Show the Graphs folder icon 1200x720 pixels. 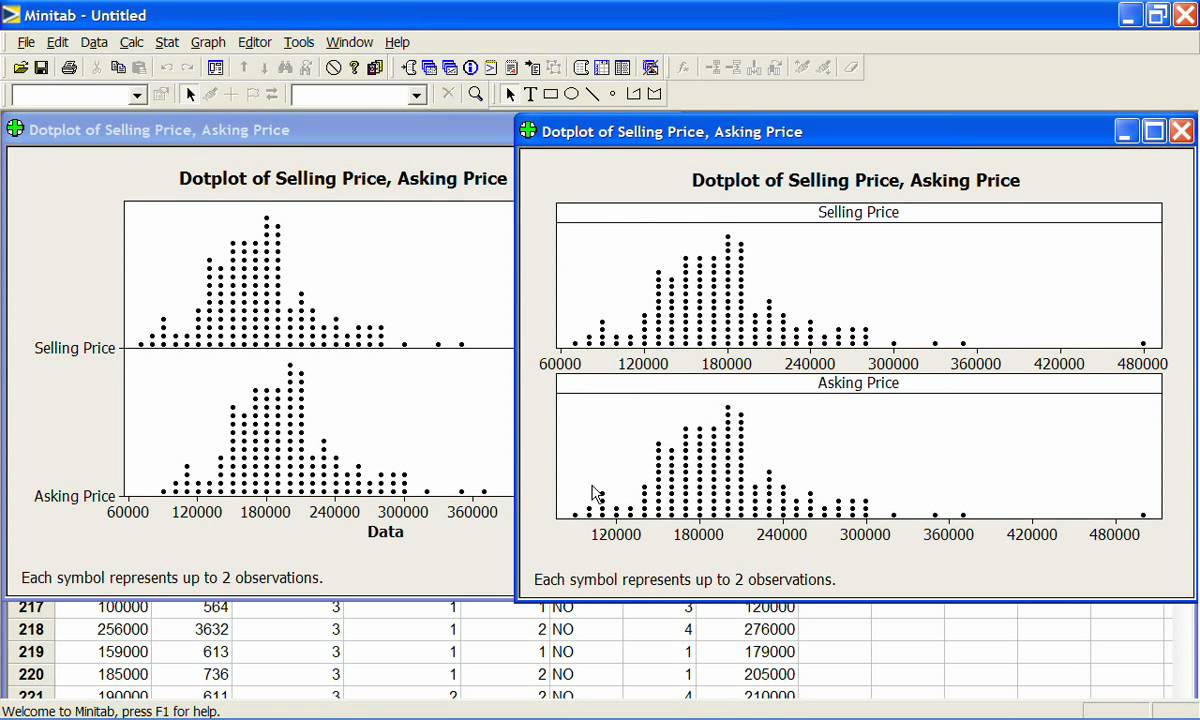pos(449,68)
